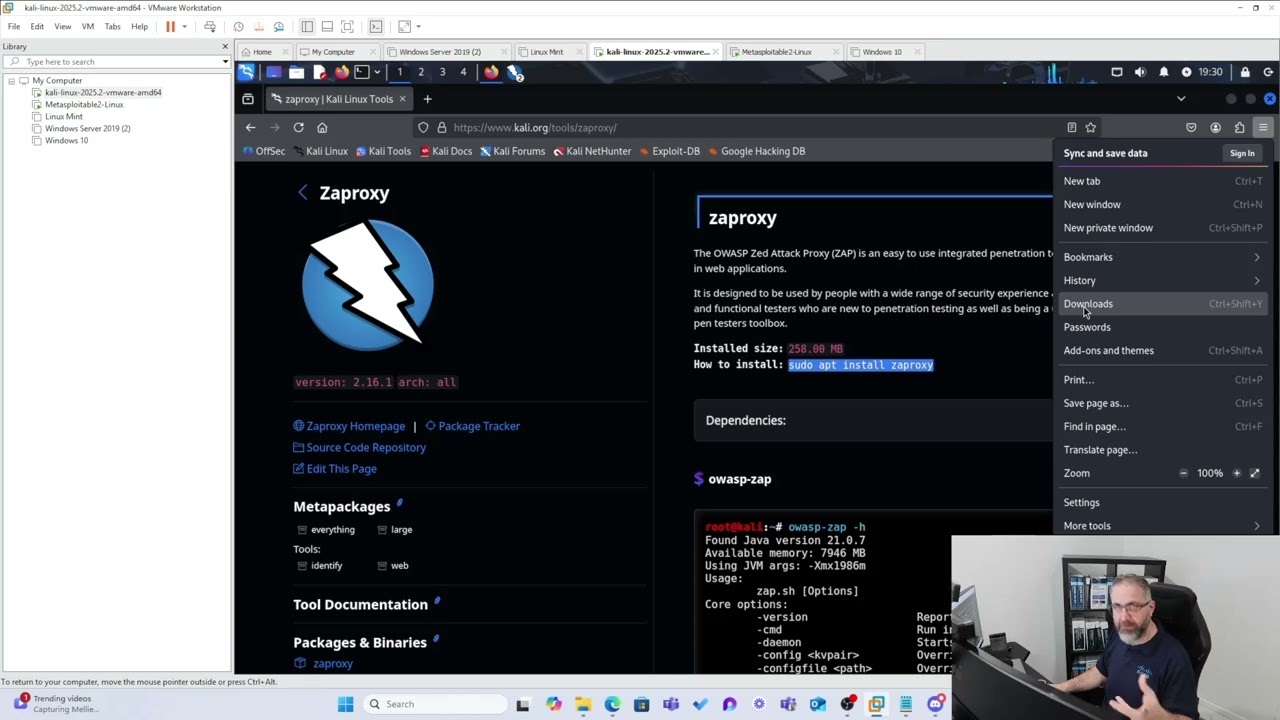Click the VMware library search field
1280x720 pixels.
pyautogui.click(x=118, y=62)
